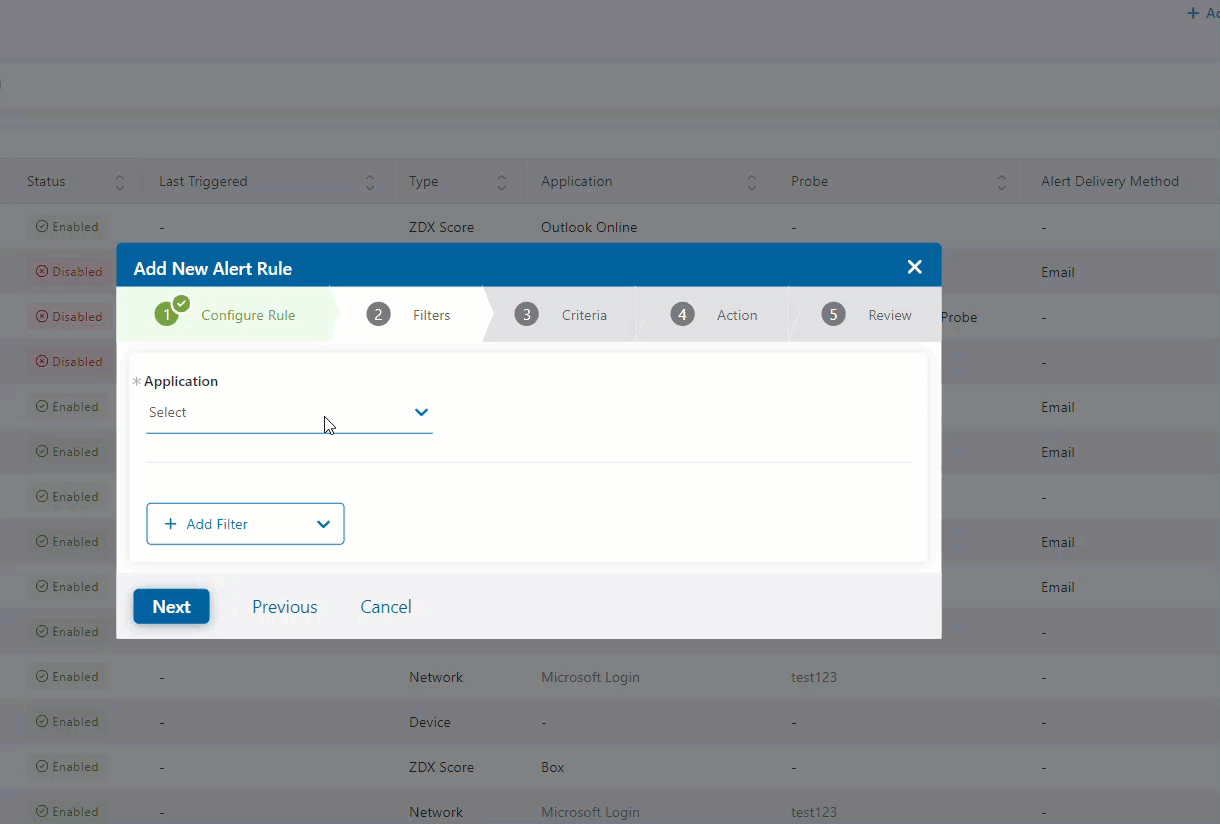Viewport: 1220px width, 824px height.
Task: Click the green checkmark on Configure Rule step
Action: pos(181,303)
